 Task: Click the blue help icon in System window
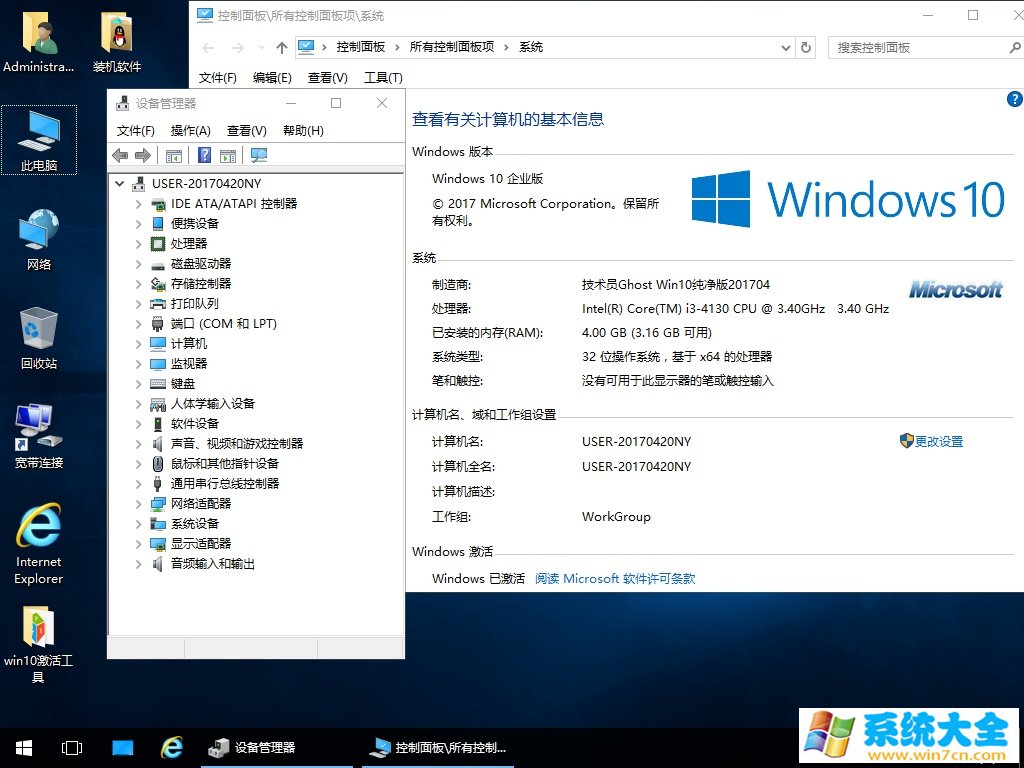pyautogui.click(x=1014, y=99)
